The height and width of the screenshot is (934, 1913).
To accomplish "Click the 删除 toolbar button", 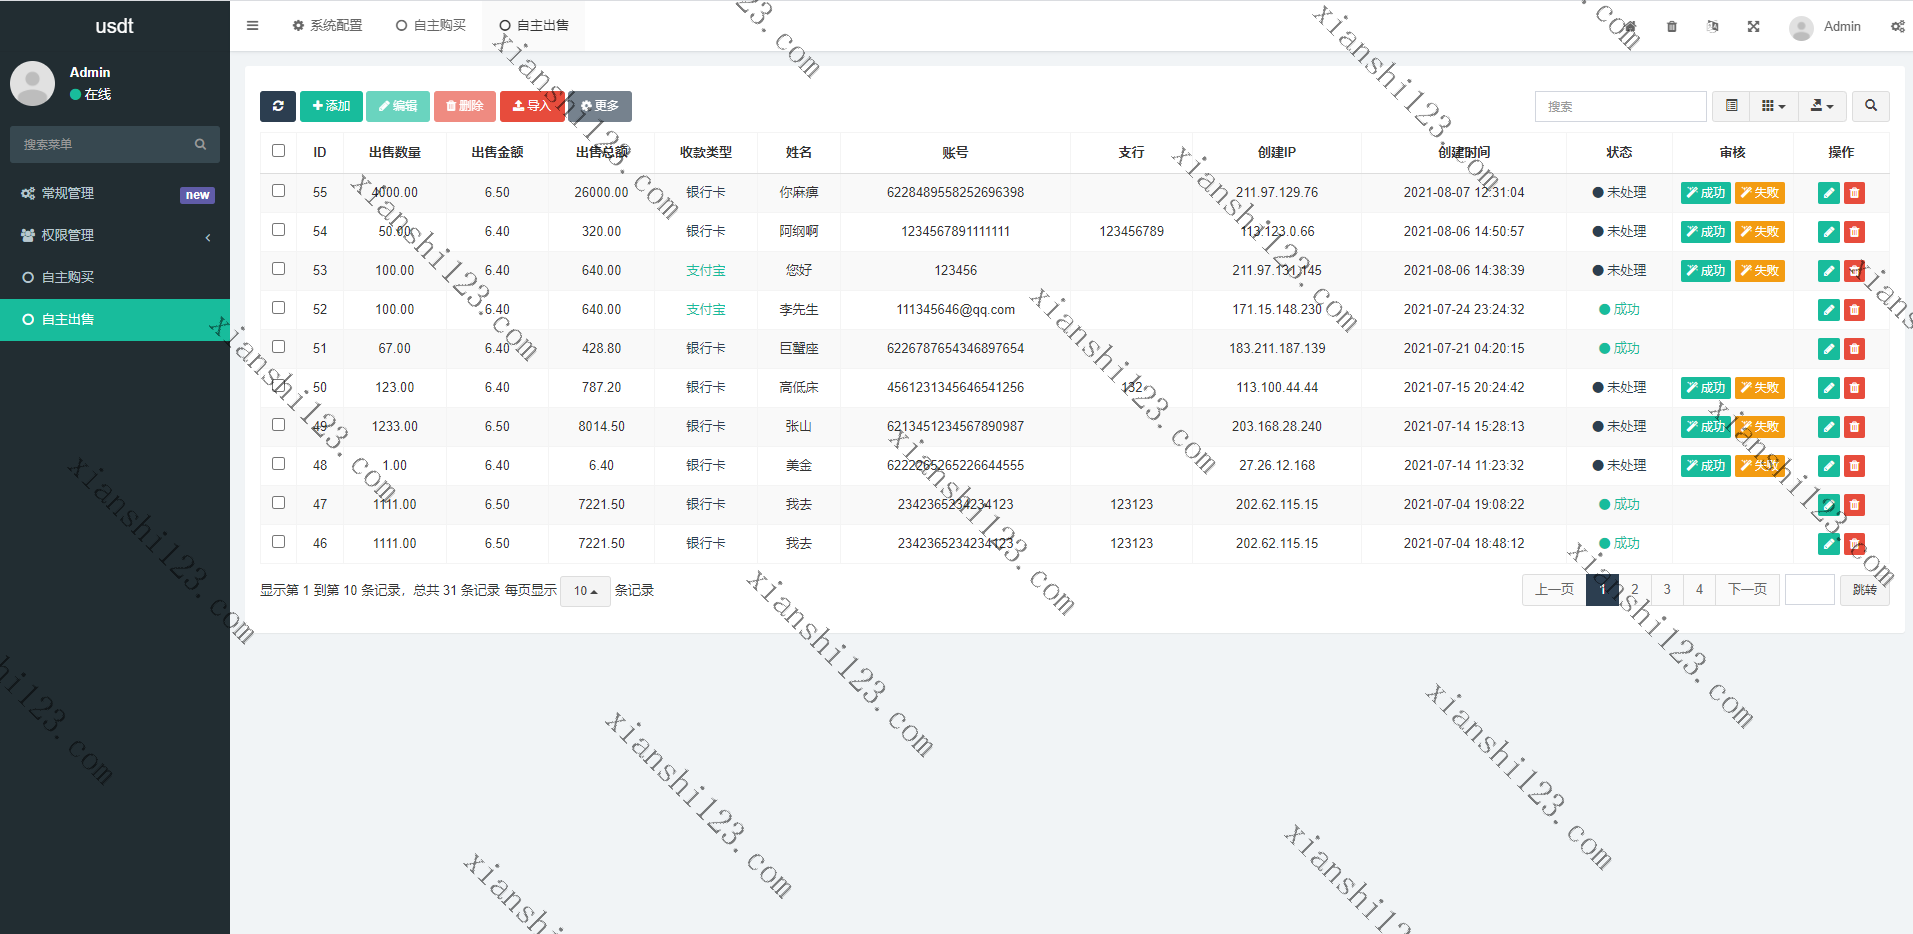I will point(465,106).
